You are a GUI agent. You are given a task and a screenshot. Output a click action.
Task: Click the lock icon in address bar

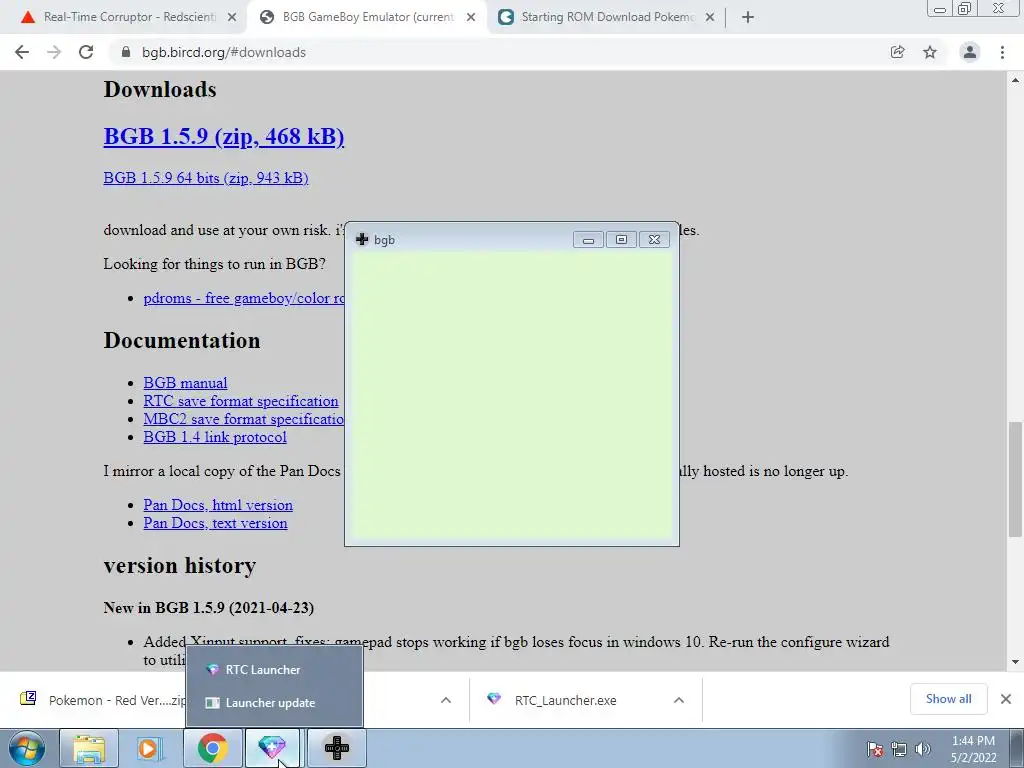coord(125,52)
